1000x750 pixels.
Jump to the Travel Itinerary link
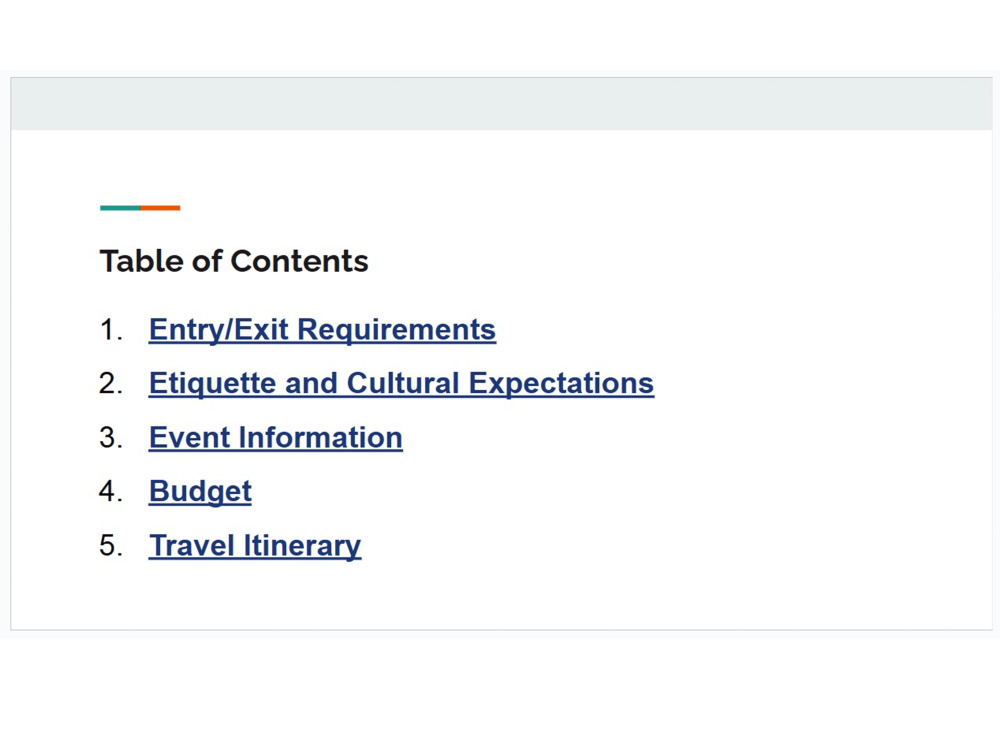255,546
